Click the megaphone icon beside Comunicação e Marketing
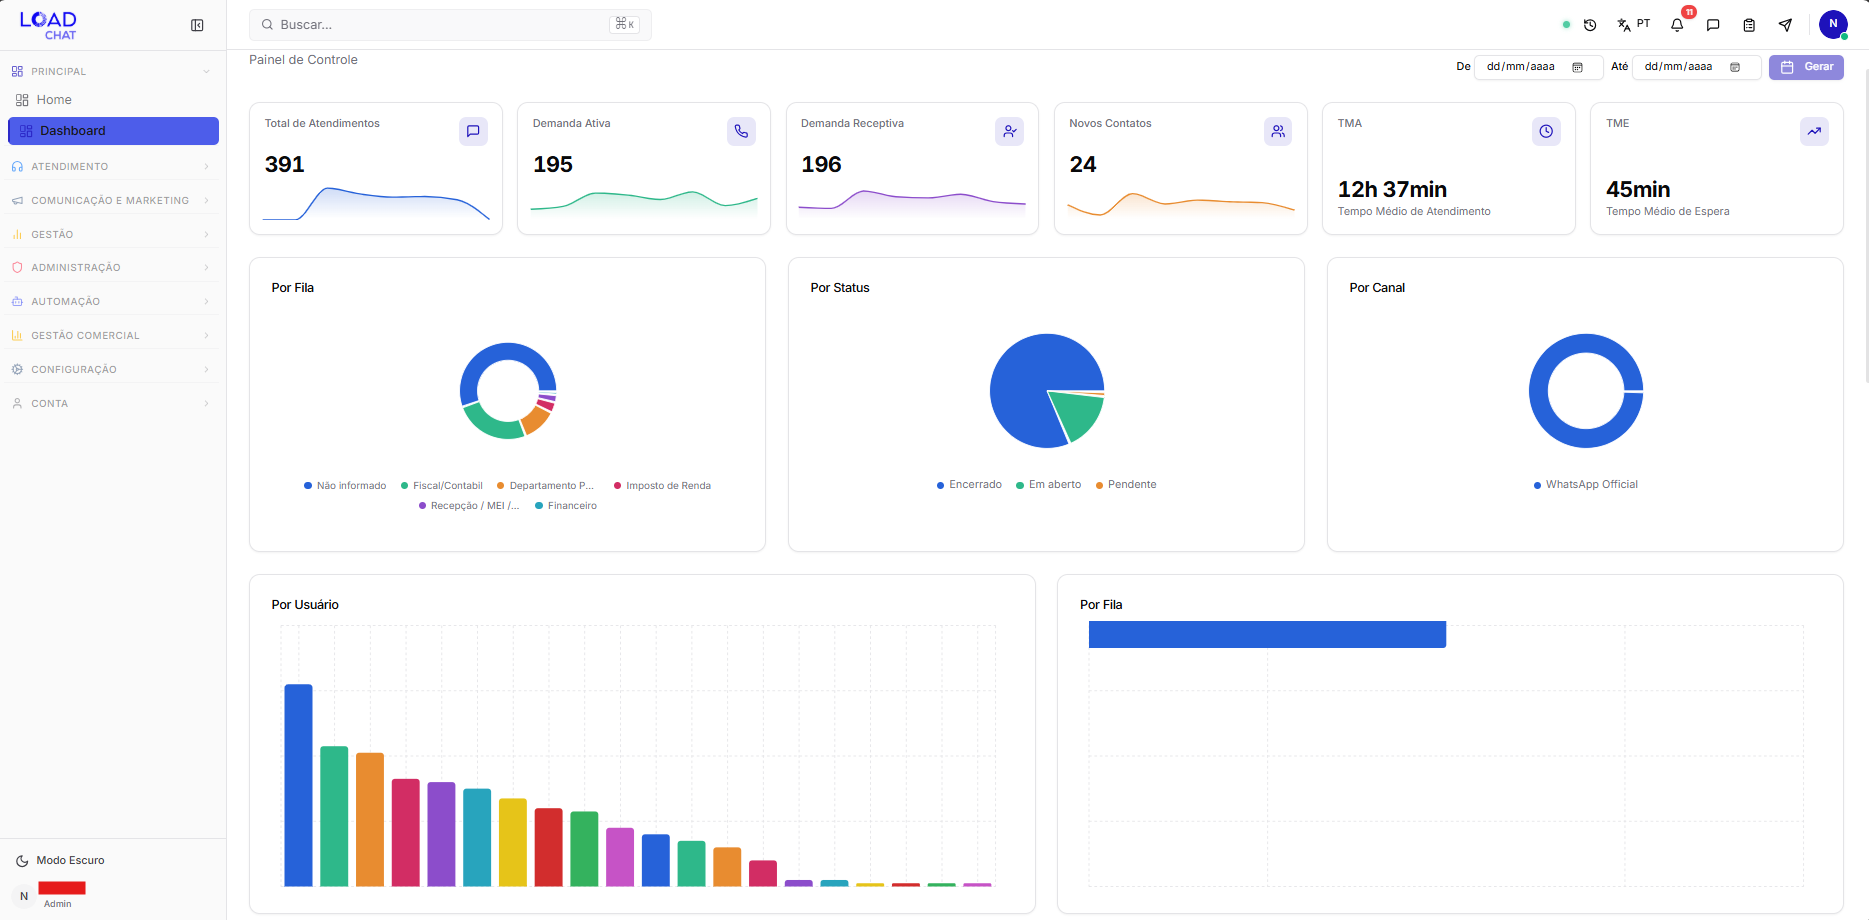The width and height of the screenshot is (1869, 920). 17,200
